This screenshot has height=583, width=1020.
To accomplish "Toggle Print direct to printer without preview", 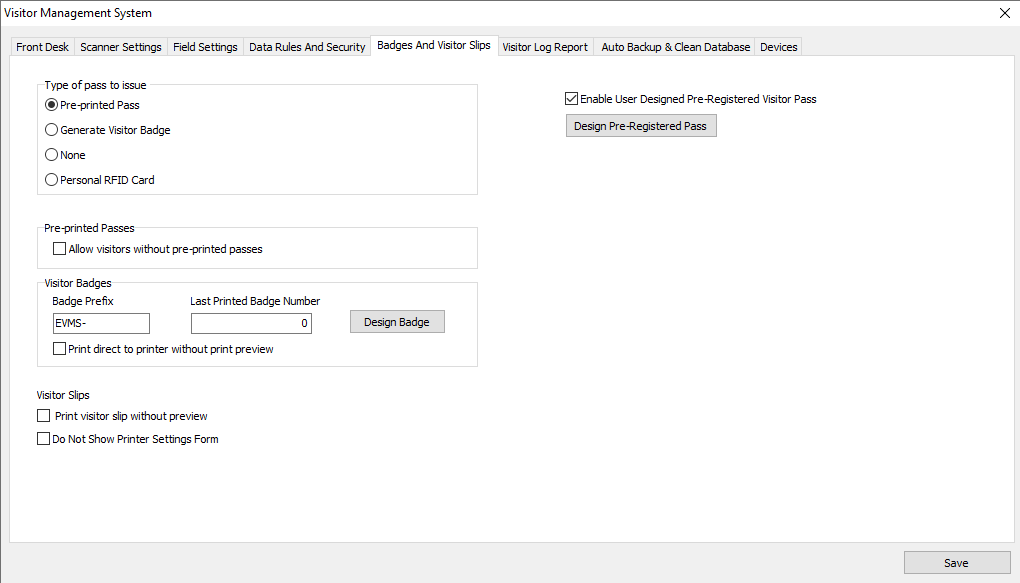I will tap(59, 349).
